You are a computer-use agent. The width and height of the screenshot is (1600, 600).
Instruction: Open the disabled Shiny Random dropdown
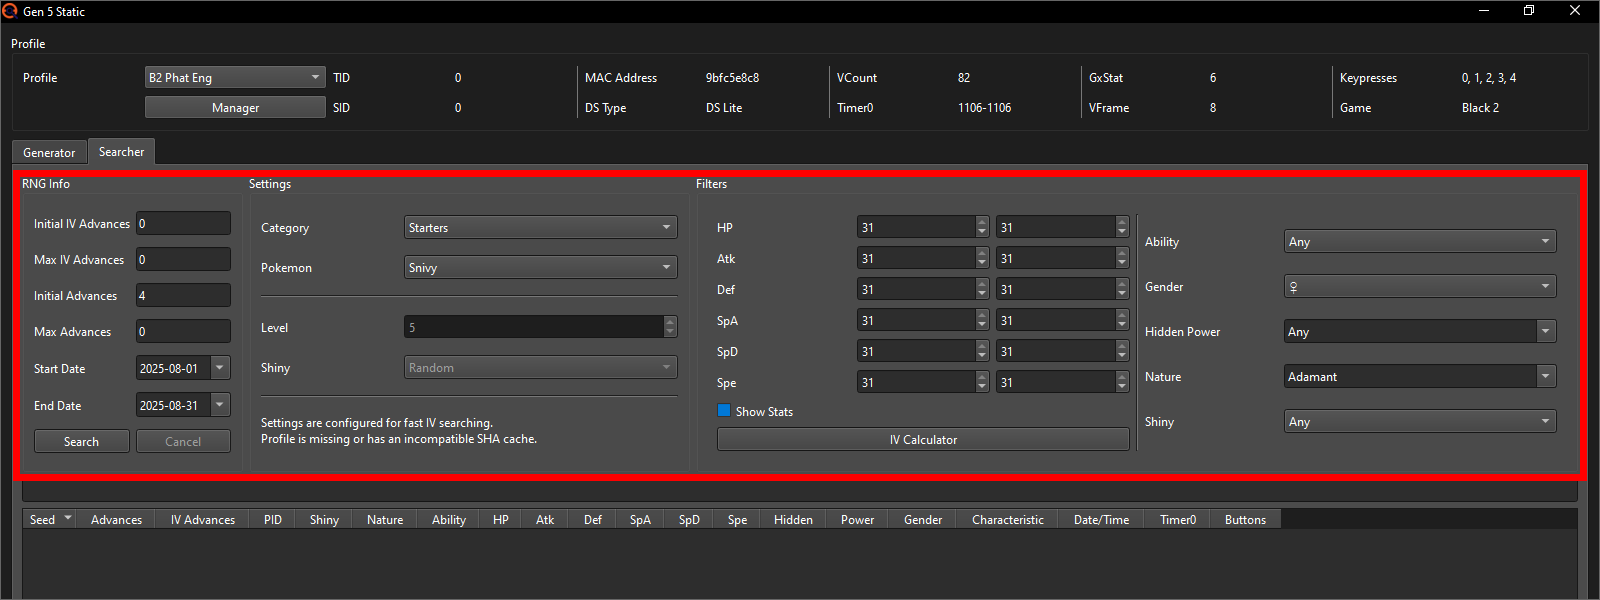(541, 367)
